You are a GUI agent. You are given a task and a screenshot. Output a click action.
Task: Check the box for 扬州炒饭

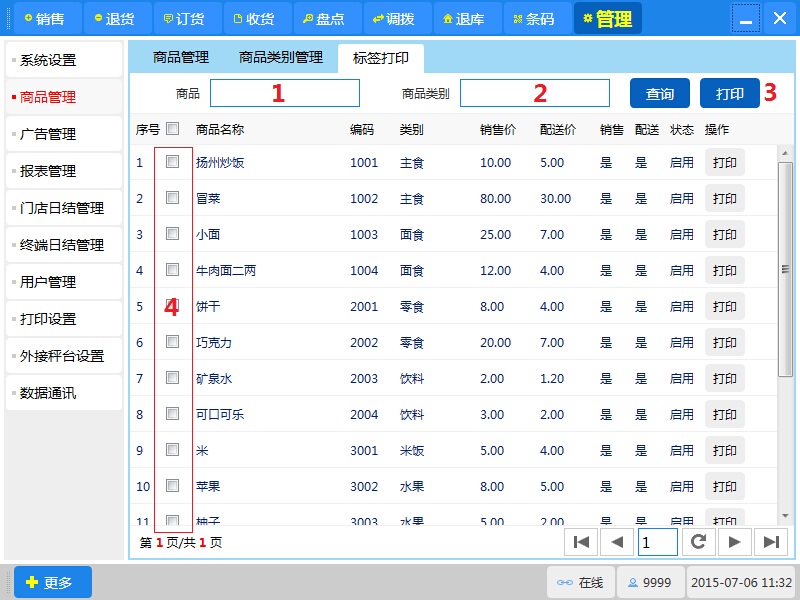(x=172, y=162)
